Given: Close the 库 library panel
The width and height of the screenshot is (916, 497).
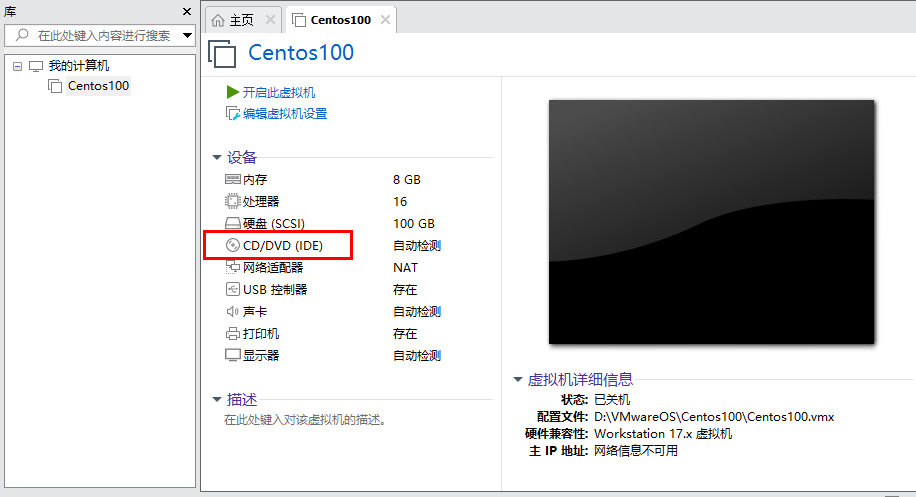Looking at the screenshot, I should pyautogui.click(x=187, y=12).
